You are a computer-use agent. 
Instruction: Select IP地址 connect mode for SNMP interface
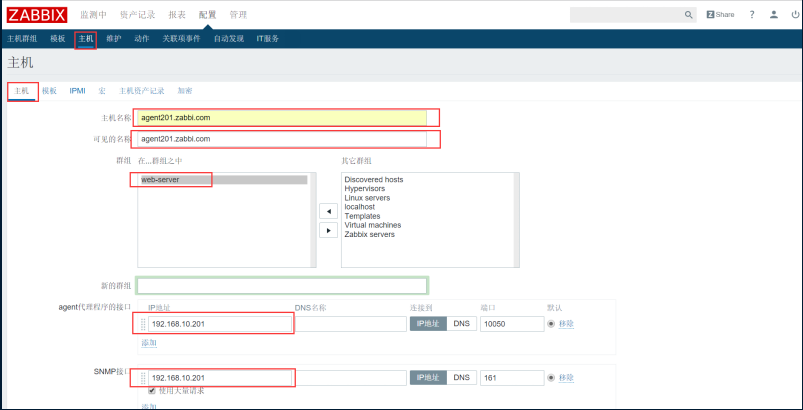pyautogui.click(x=428, y=378)
